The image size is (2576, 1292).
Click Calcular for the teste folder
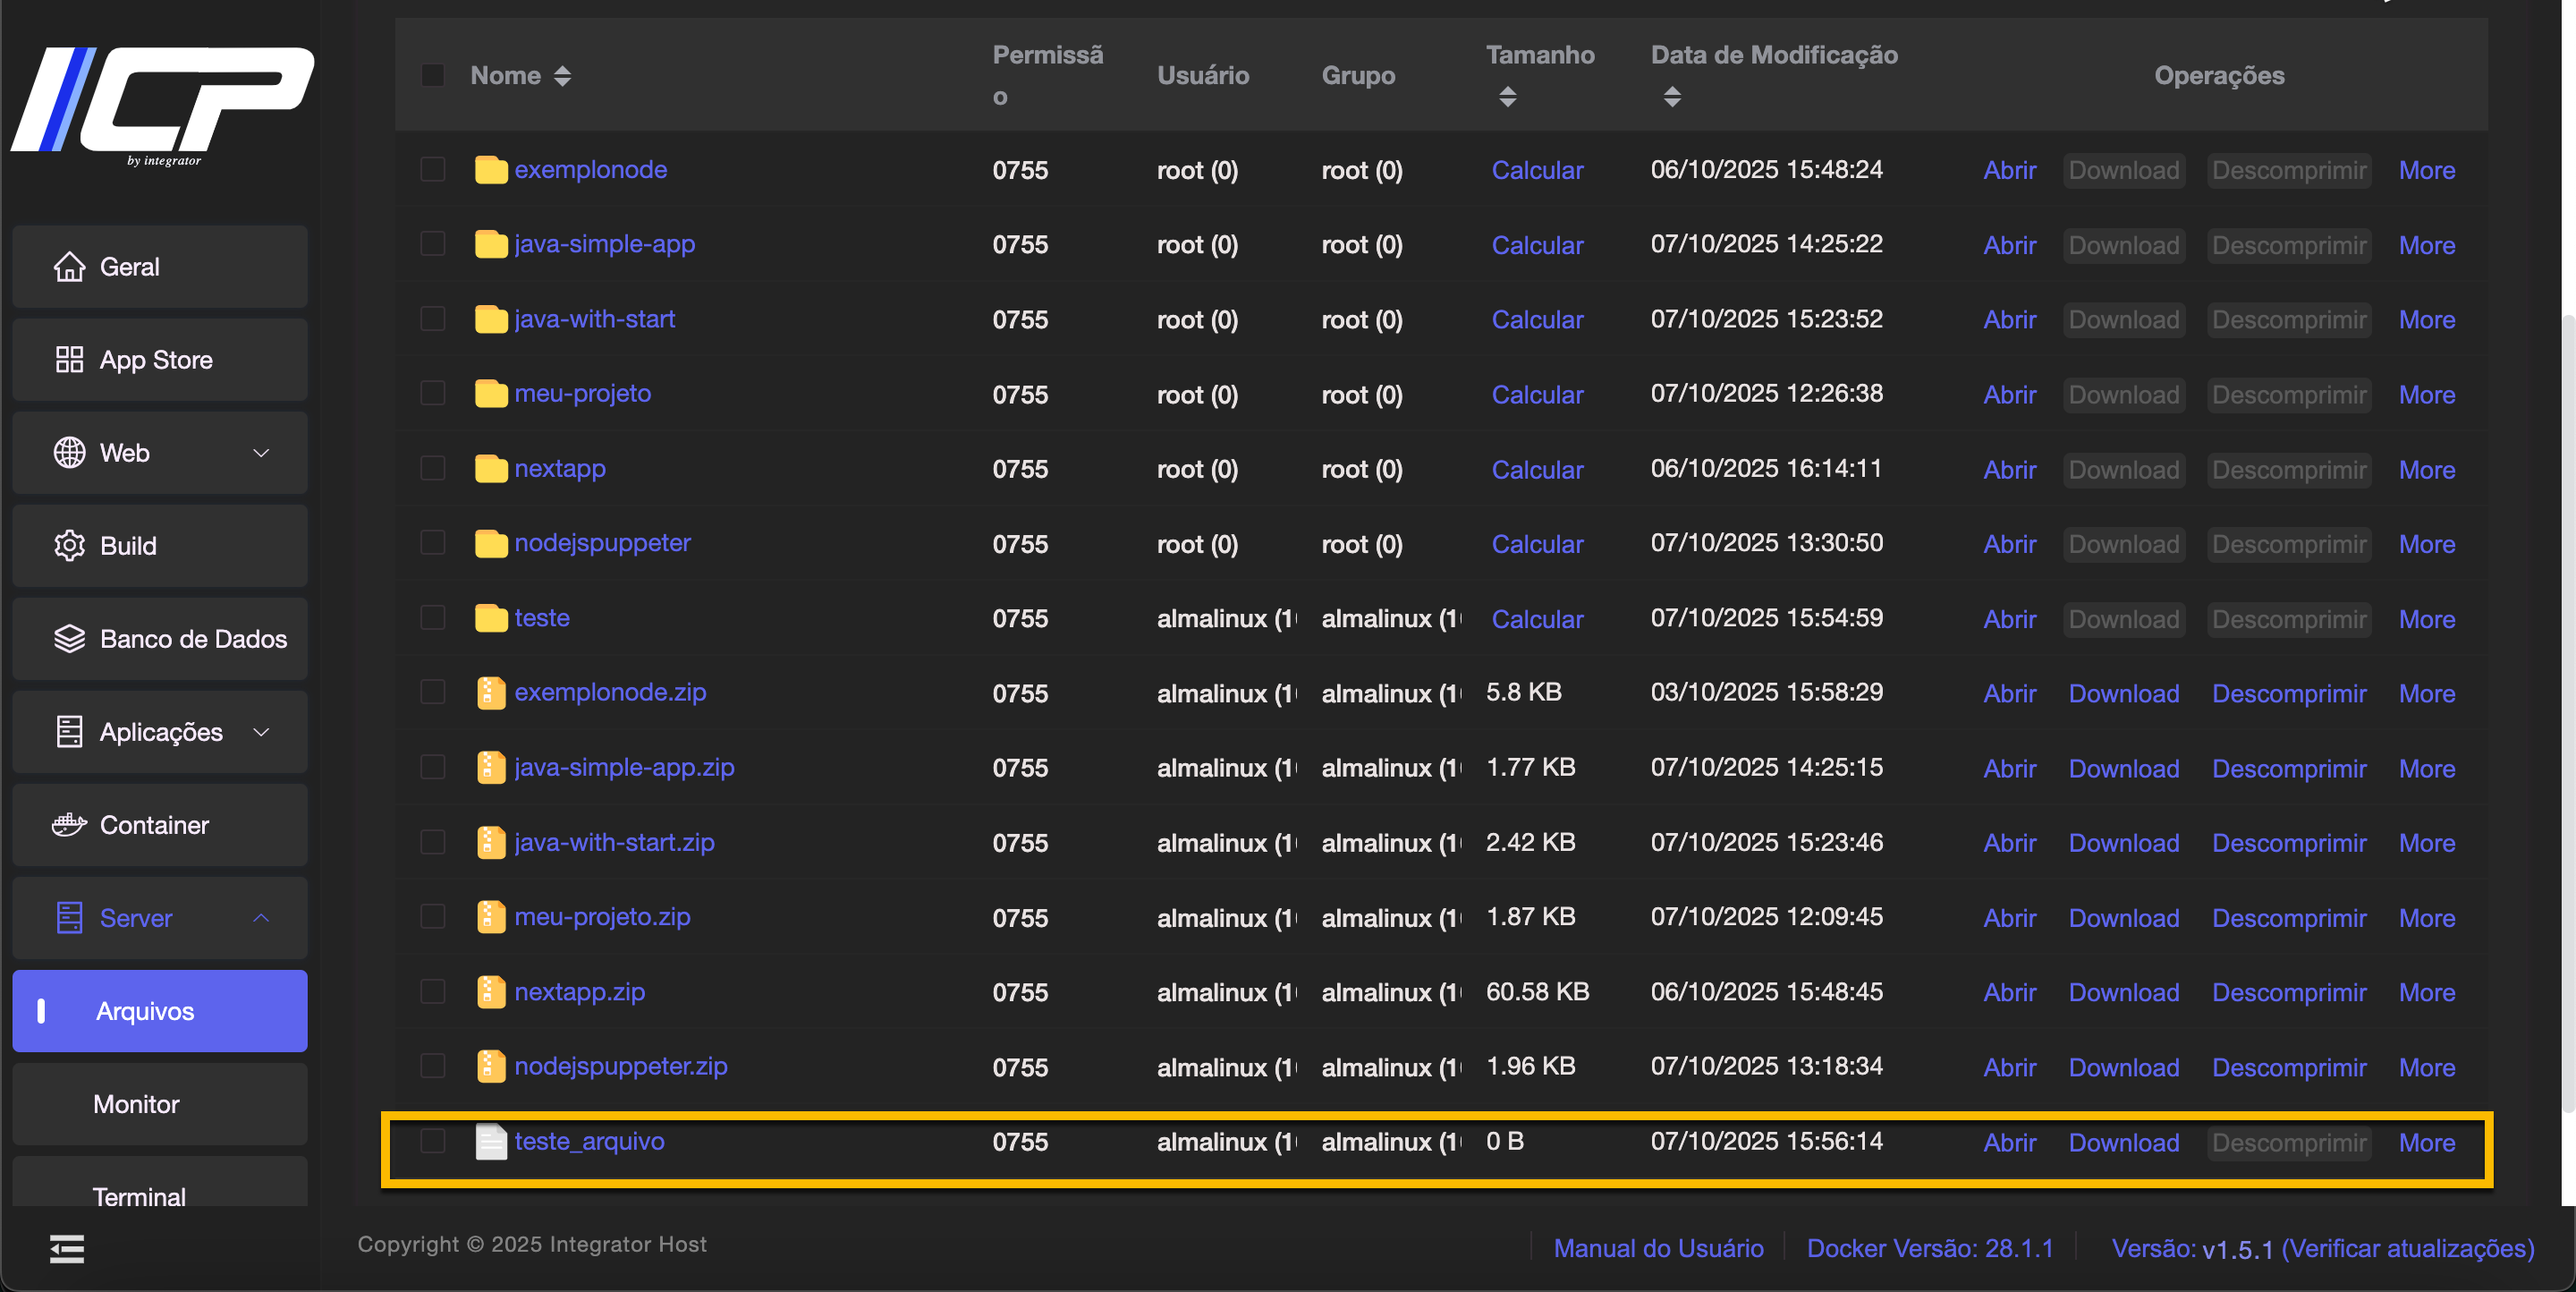1537,619
